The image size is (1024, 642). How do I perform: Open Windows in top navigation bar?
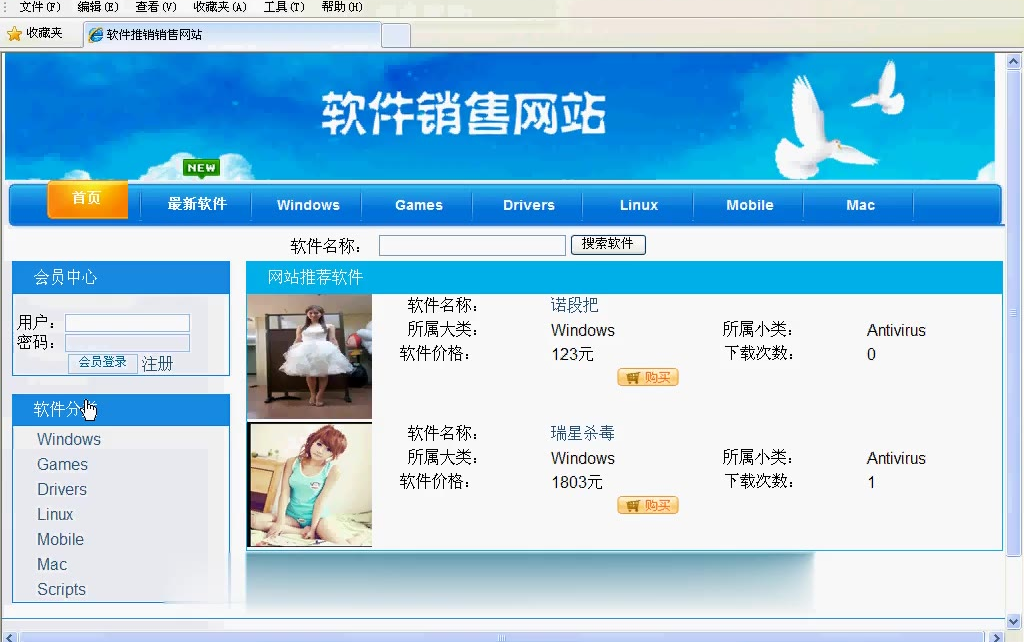click(308, 205)
